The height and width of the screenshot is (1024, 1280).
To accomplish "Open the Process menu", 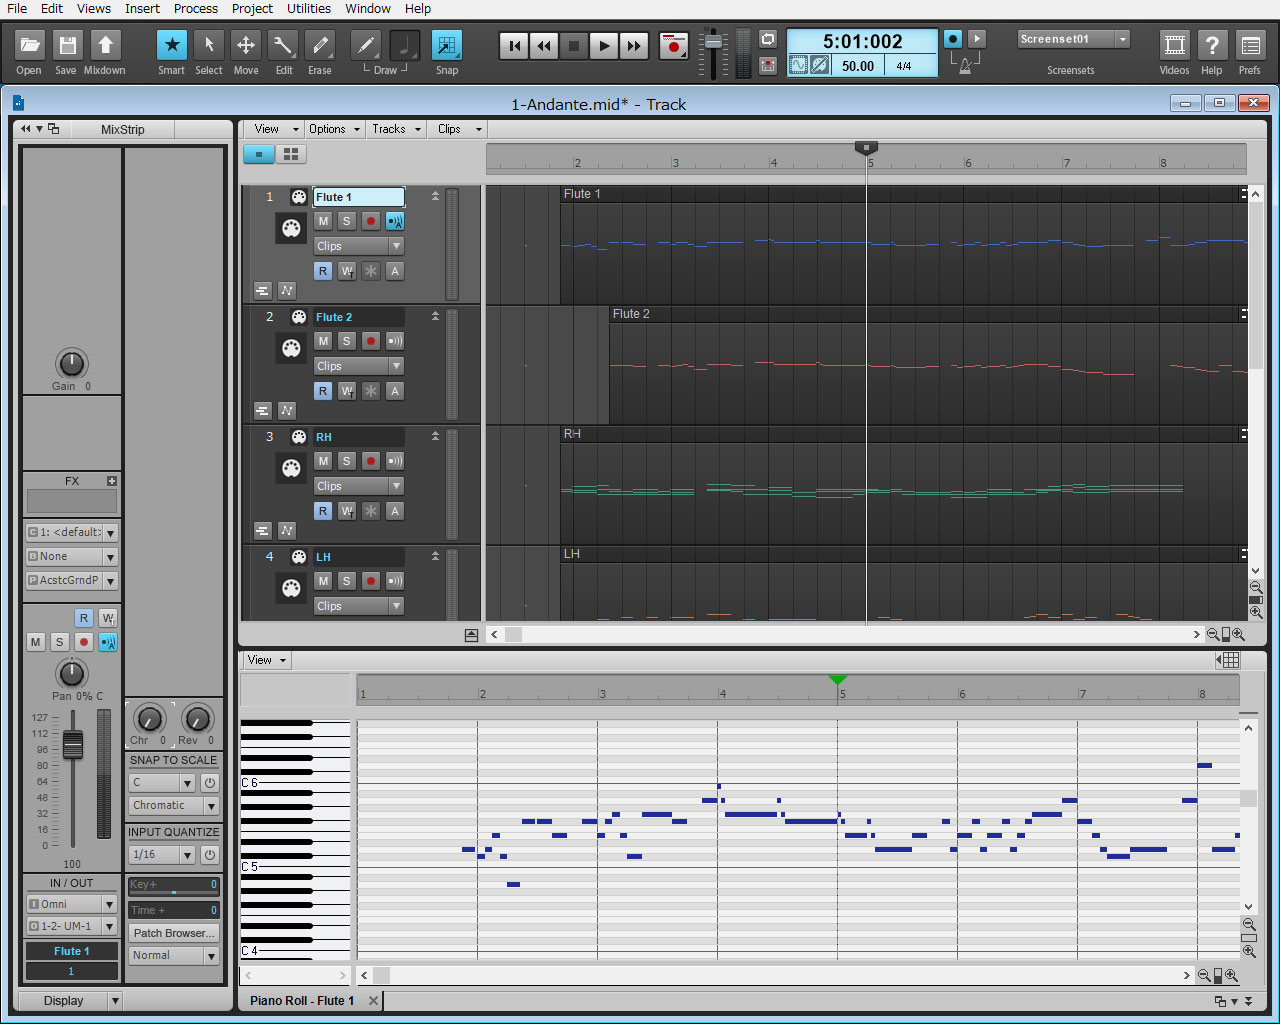I will [x=195, y=9].
